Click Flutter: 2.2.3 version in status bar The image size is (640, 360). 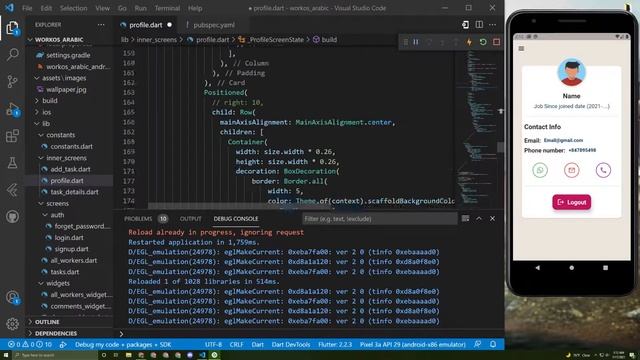[335, 344]
